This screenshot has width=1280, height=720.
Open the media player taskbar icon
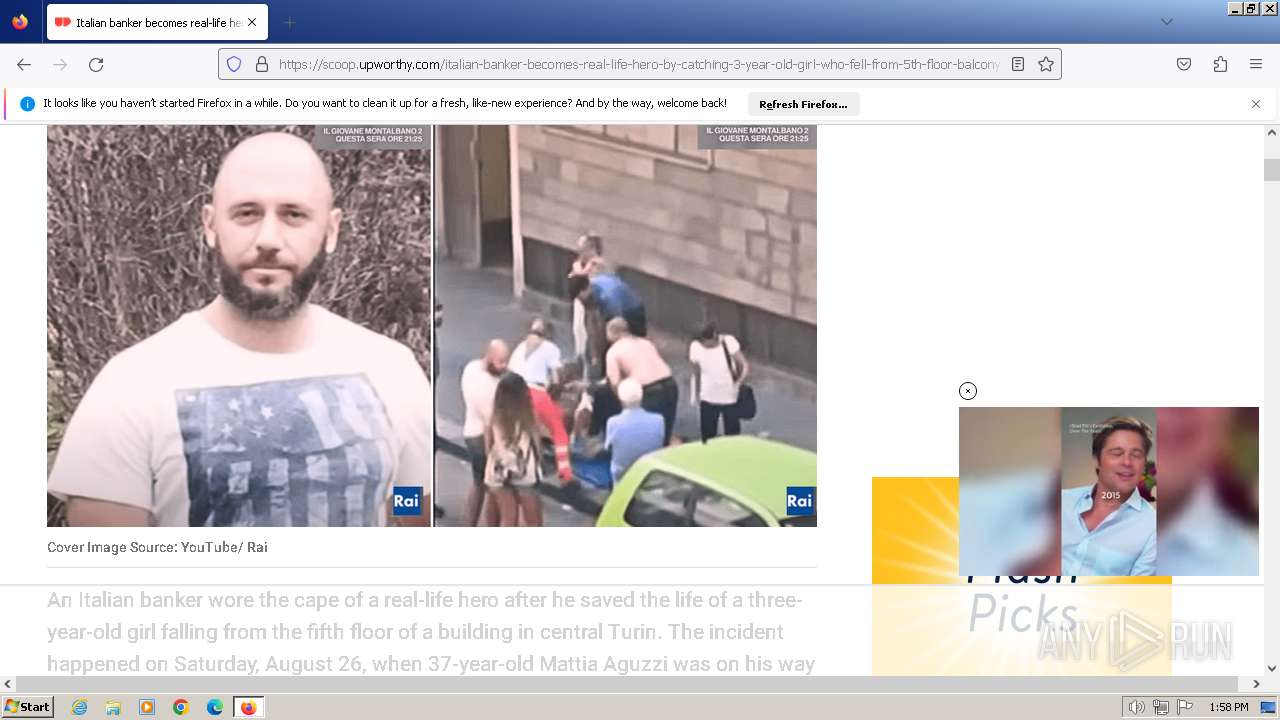147,707
